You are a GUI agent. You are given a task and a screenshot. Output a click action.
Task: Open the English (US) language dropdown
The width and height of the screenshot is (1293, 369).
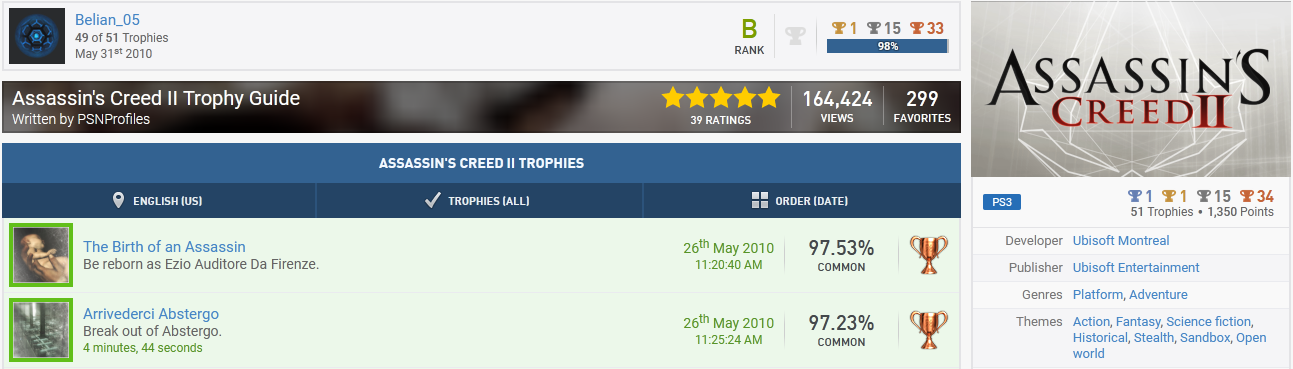point(159,200)
